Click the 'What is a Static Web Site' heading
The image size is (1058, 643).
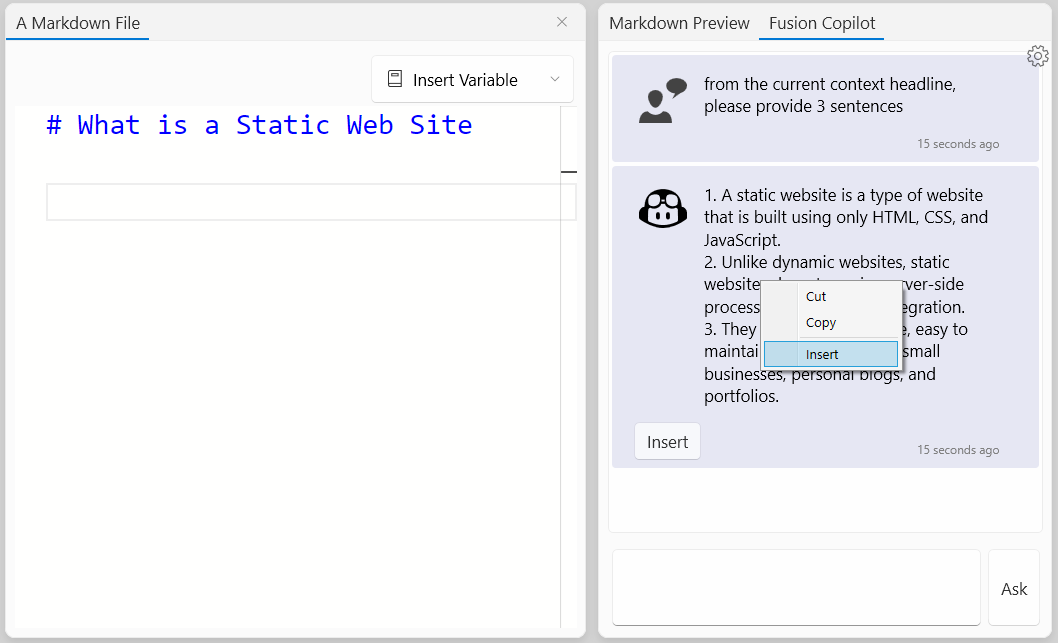click(259, 125)
